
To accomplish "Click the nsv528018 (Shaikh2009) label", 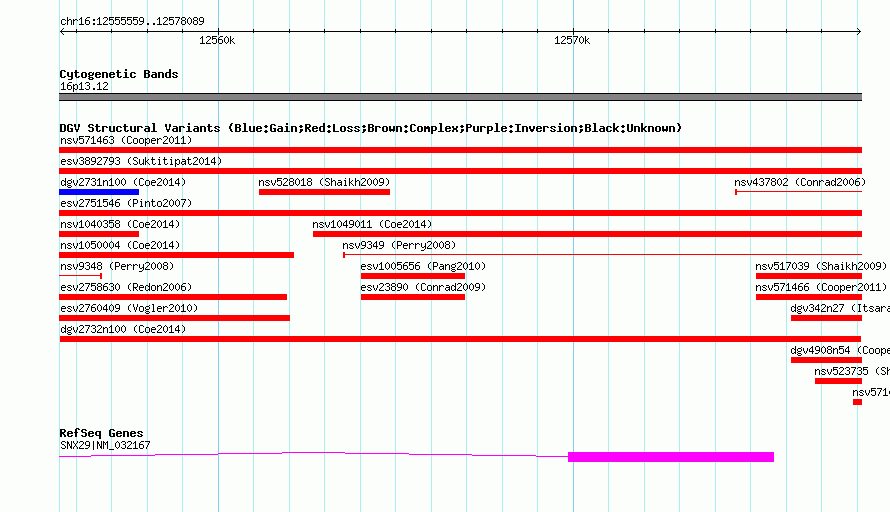I will [324, 182].
